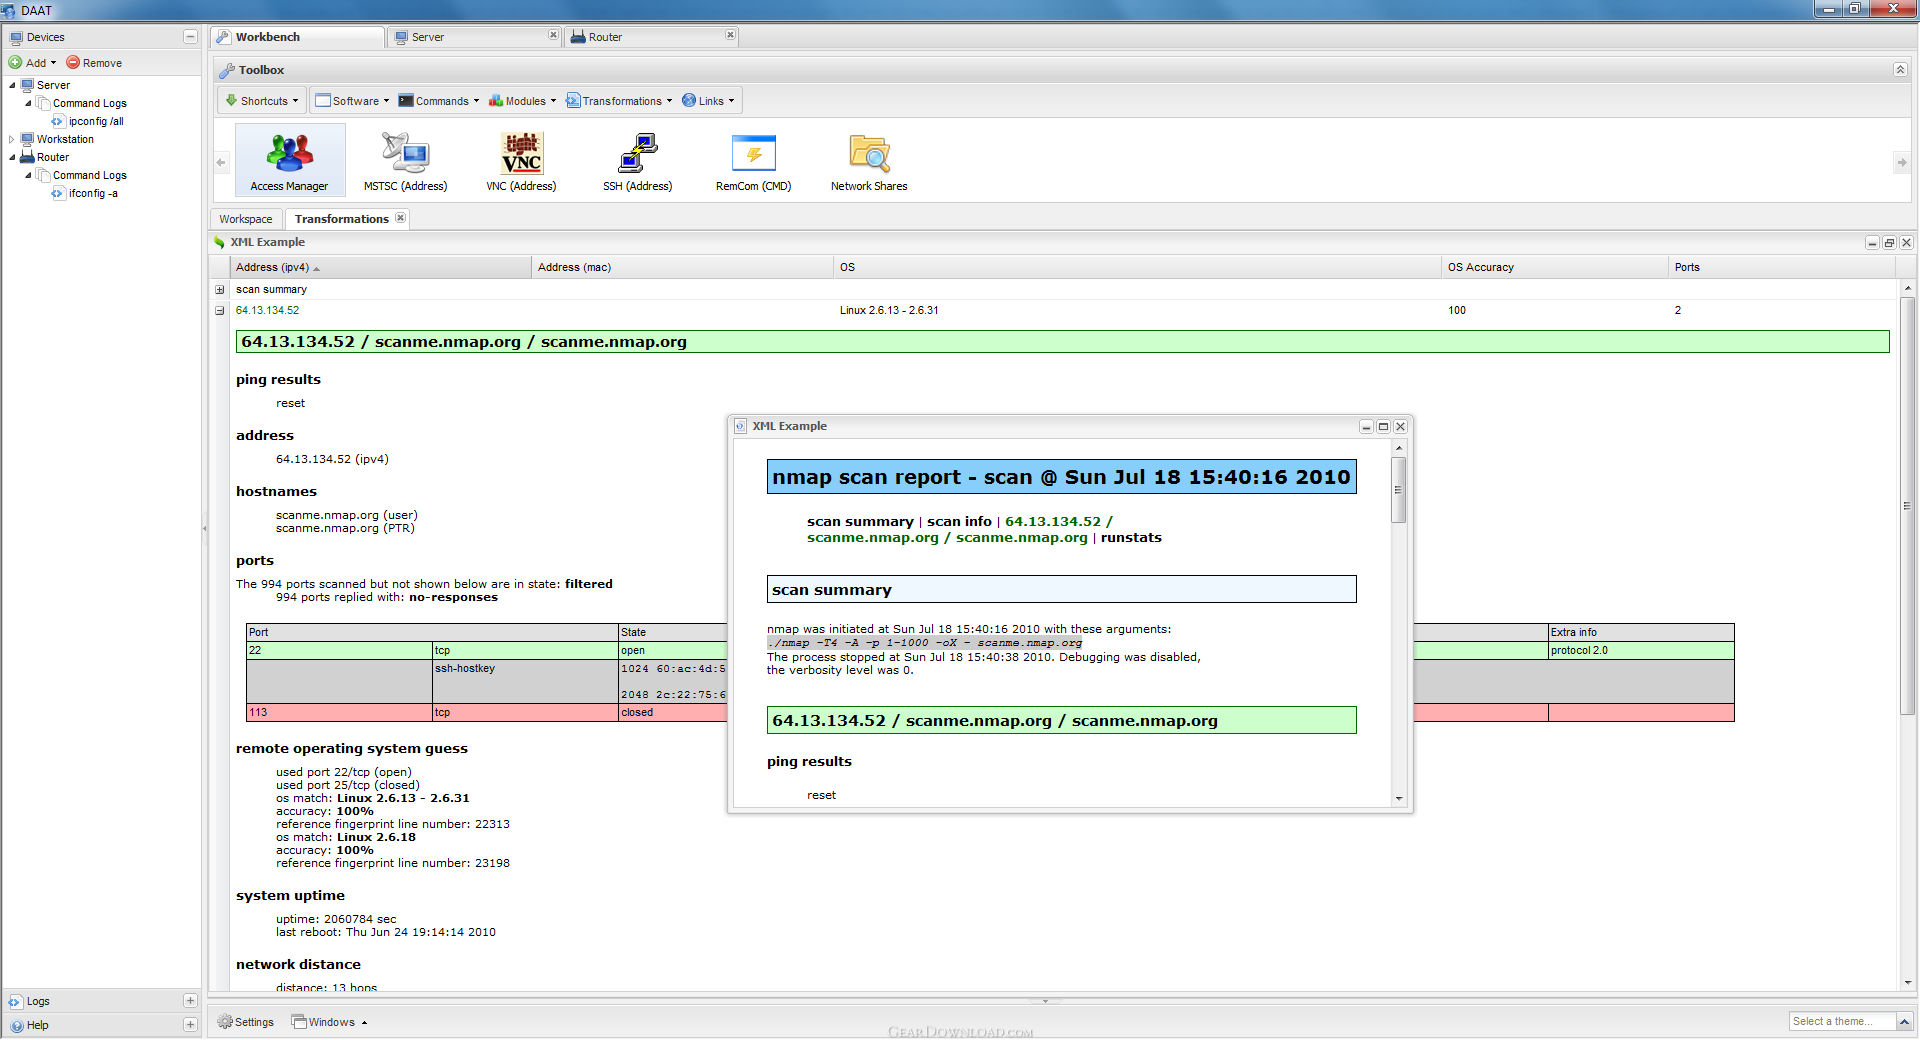Click the green Add device icon
Screen dimensions: 1920x1040
click(x=15, y=63)
